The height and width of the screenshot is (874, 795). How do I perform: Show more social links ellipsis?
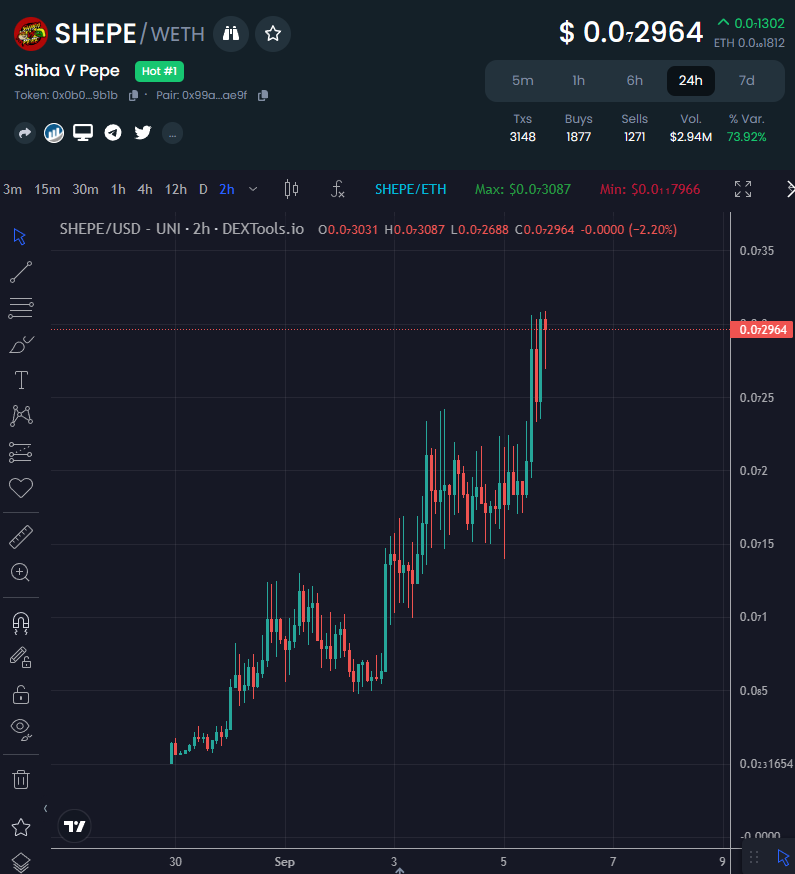point(172,133)
